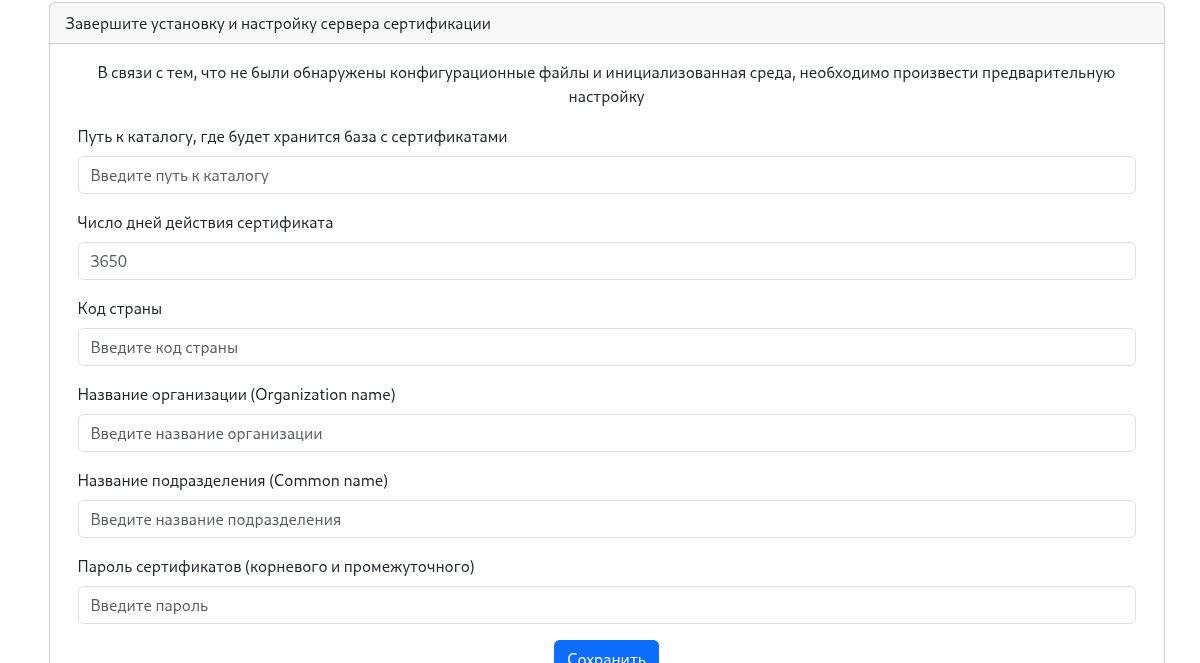Click the placeholder 'Введите пароль'
Screen dimensions: 1200x663
click(149, 605)
